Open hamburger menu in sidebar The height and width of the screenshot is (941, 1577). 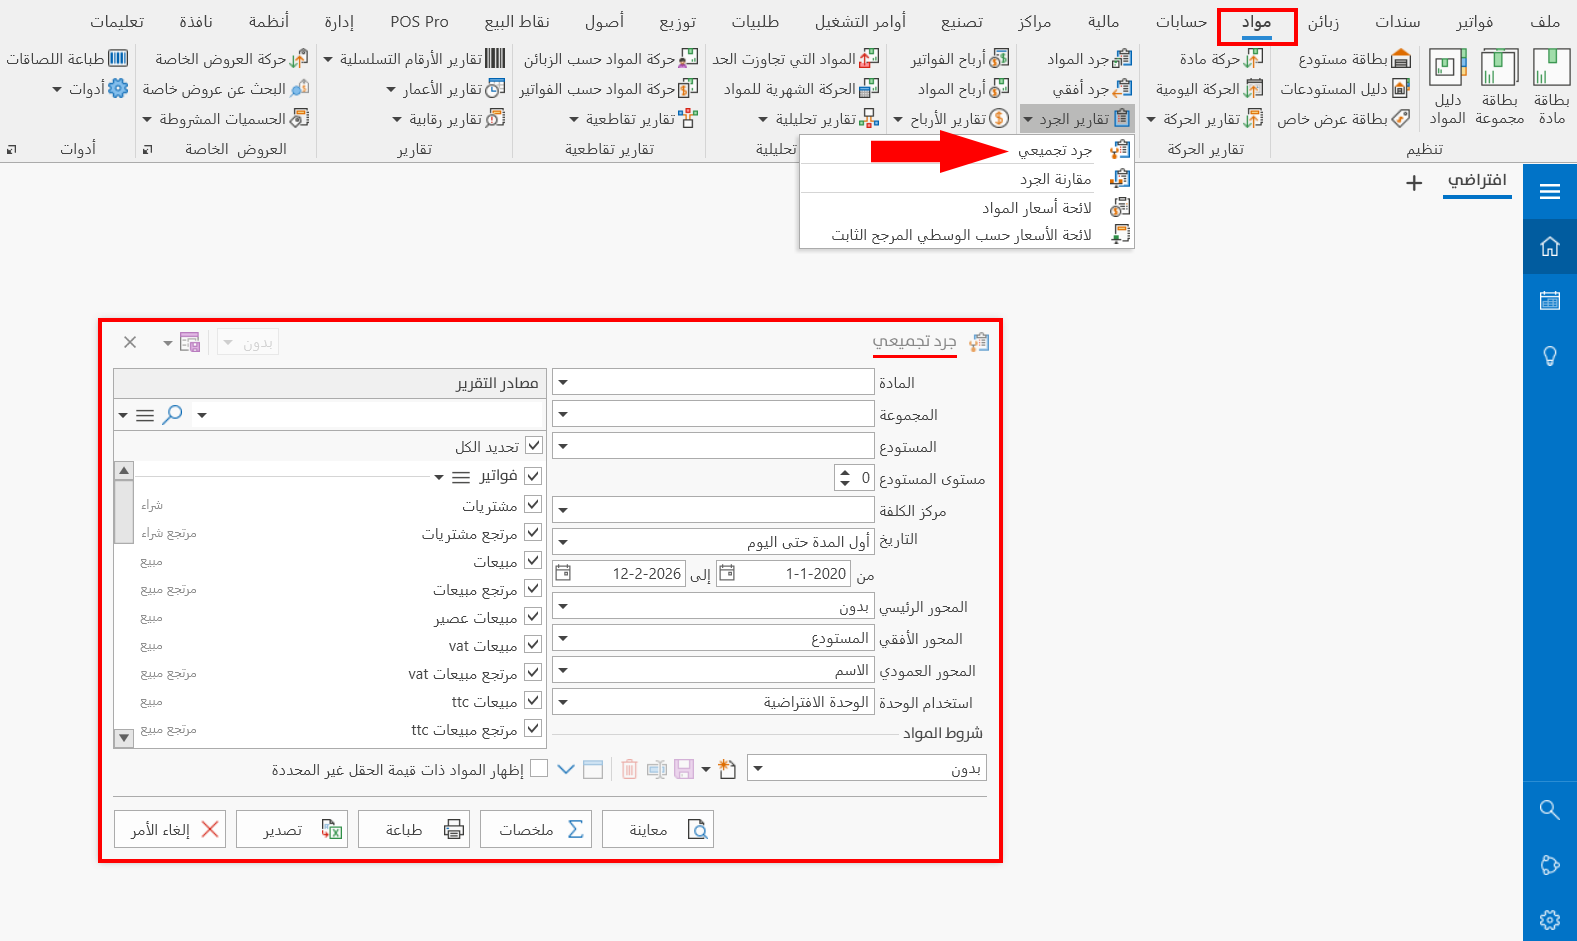[1550, 192]
